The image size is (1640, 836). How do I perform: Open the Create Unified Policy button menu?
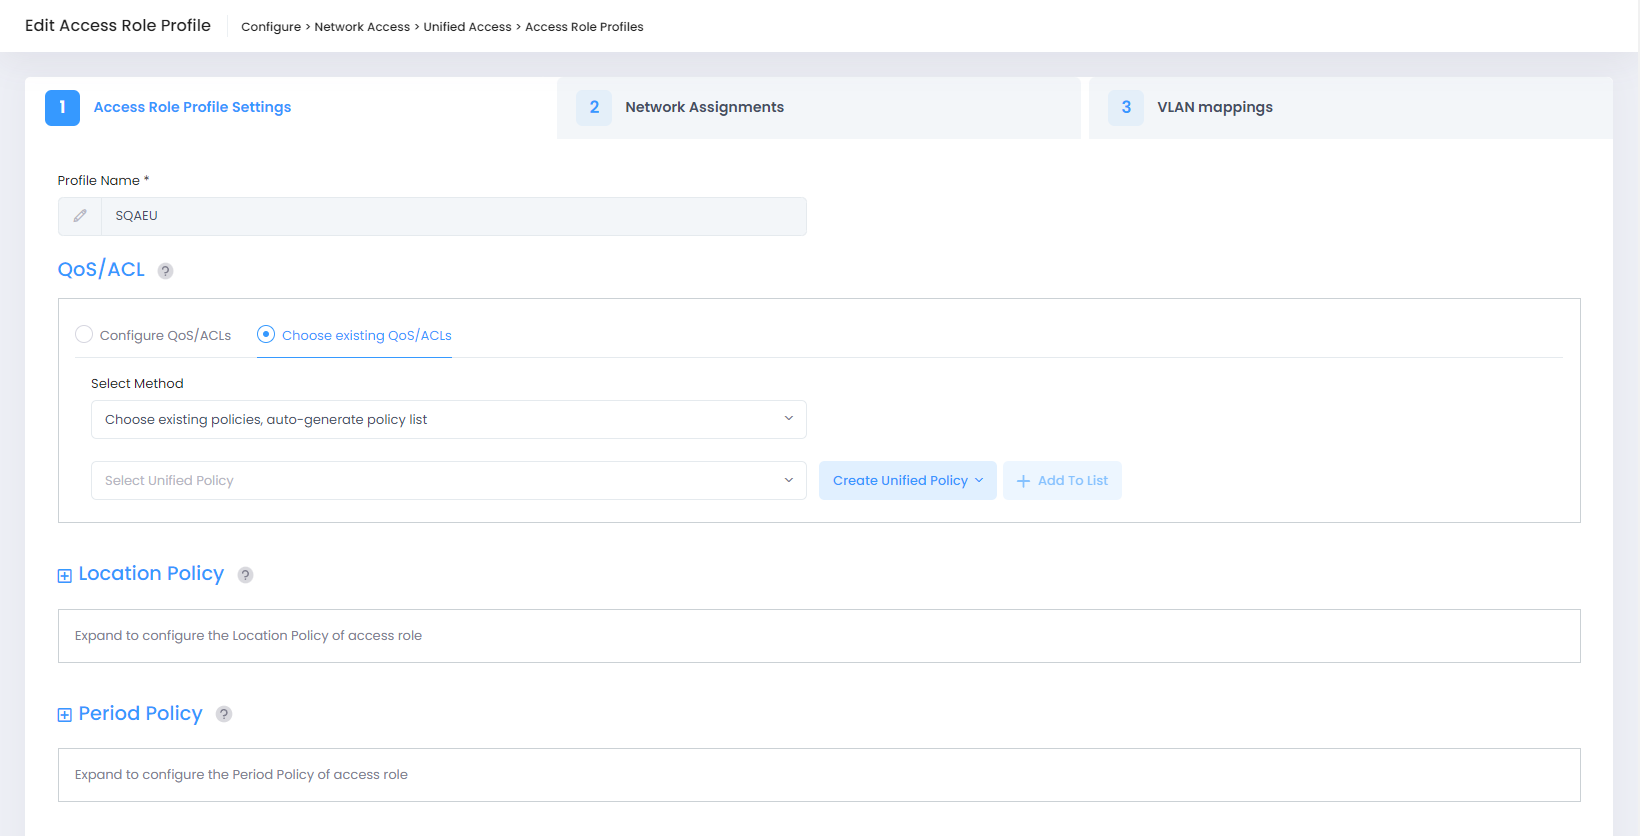coord(907,481)
